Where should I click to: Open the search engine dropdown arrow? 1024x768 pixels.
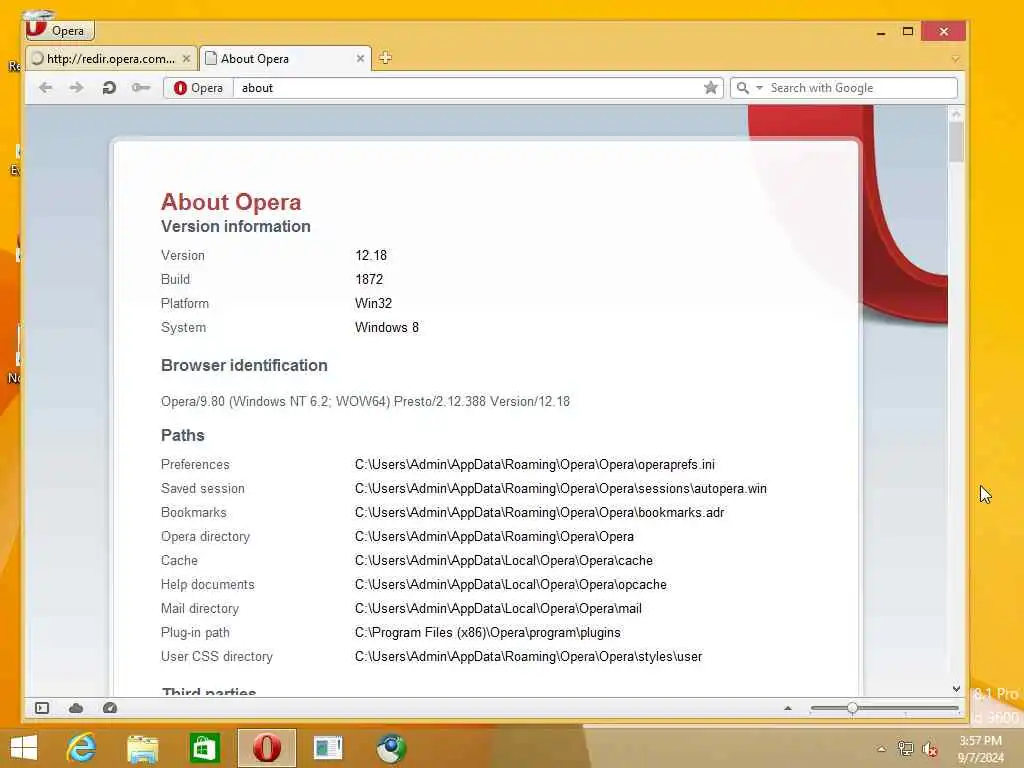759,88
